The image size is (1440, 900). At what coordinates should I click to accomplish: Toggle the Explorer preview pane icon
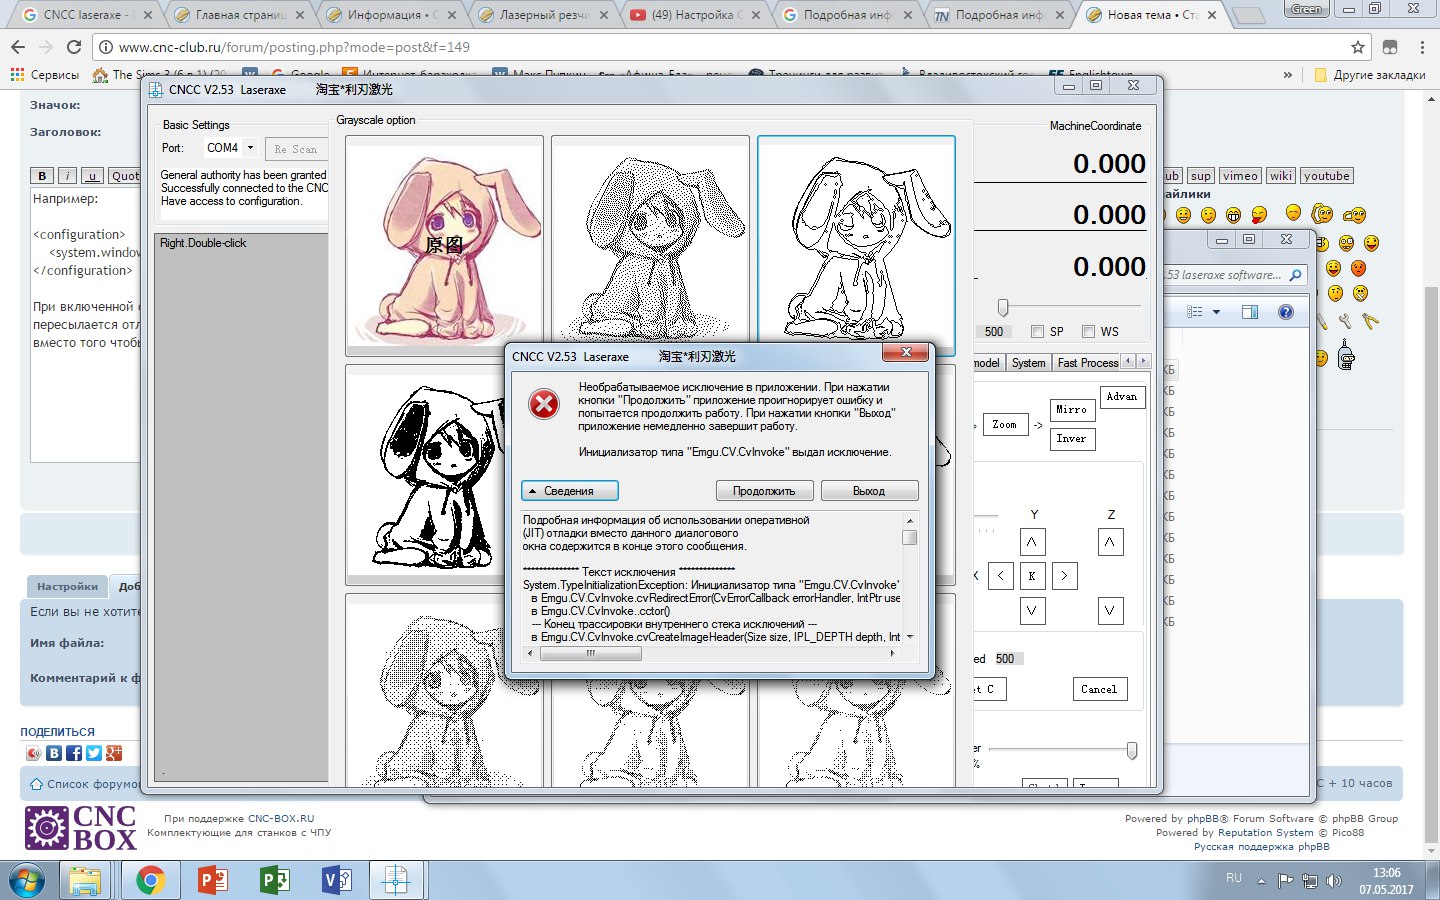coord(1250,312)
